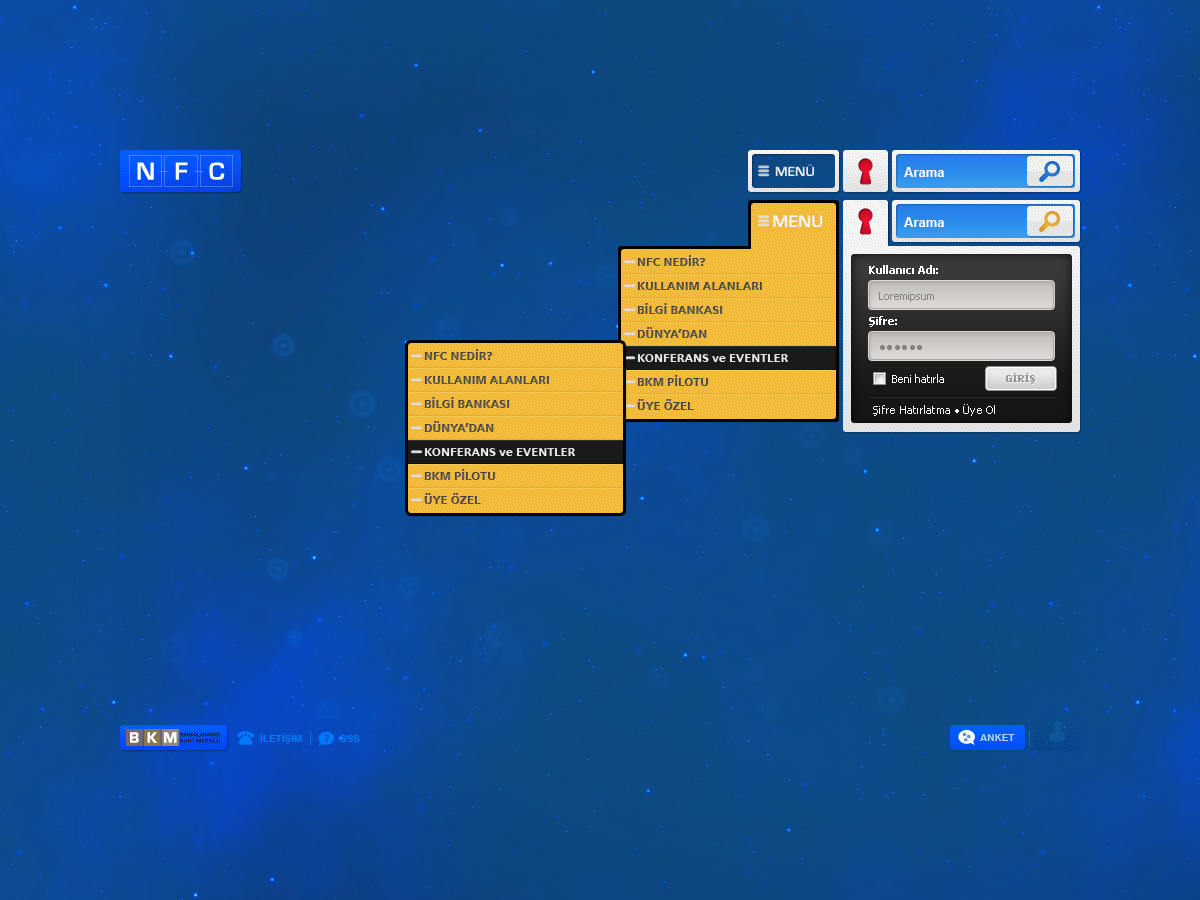The height and width of the screenshot is (900, 1200).
Task: Open the ANKET survey button
Action: pos(987,737)
